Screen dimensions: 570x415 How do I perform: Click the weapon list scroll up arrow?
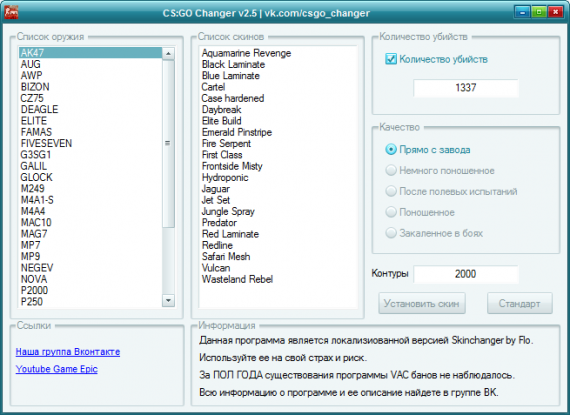[168, 54]
